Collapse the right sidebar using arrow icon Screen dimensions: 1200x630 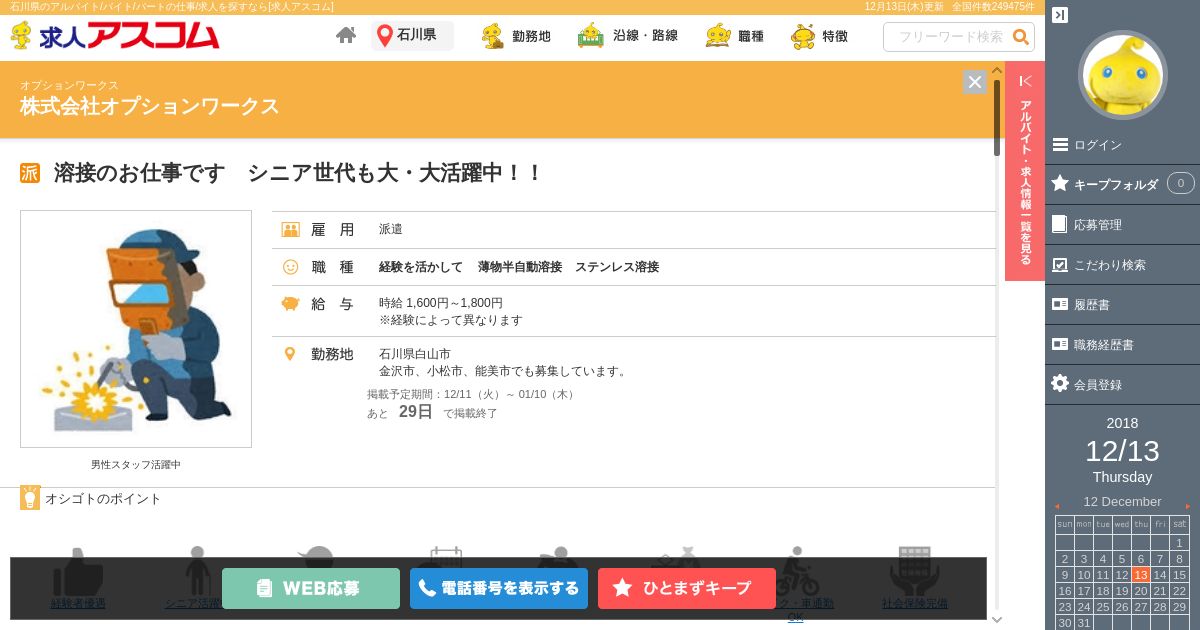[x=1060, y=15]
